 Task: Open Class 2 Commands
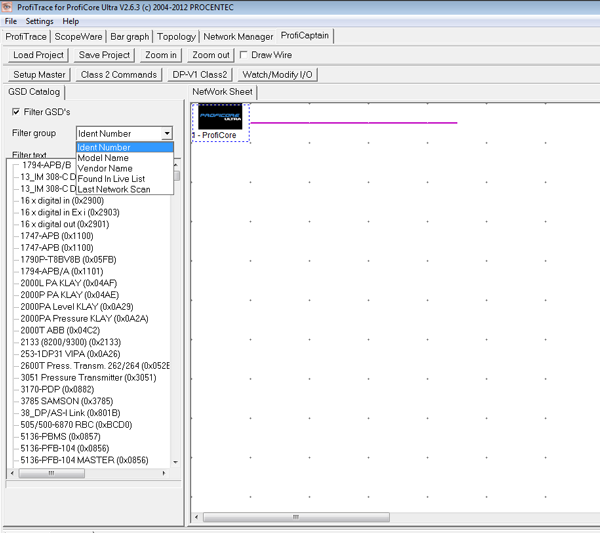click(x=119, y=75)
